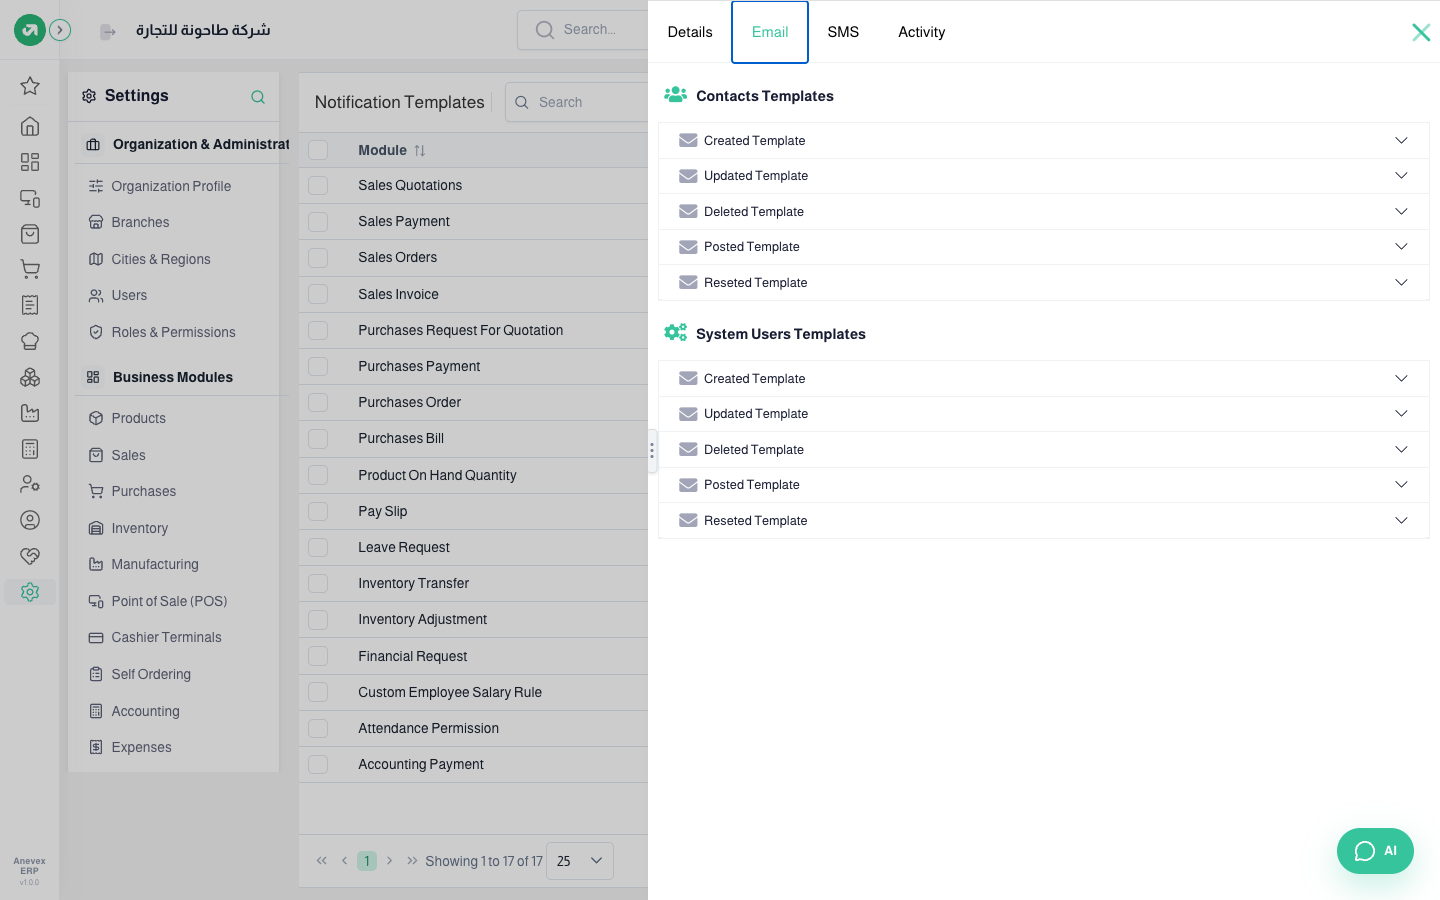Go to Roles & Permissions settings
The image size is (1440, 900).
pos(173,332)
